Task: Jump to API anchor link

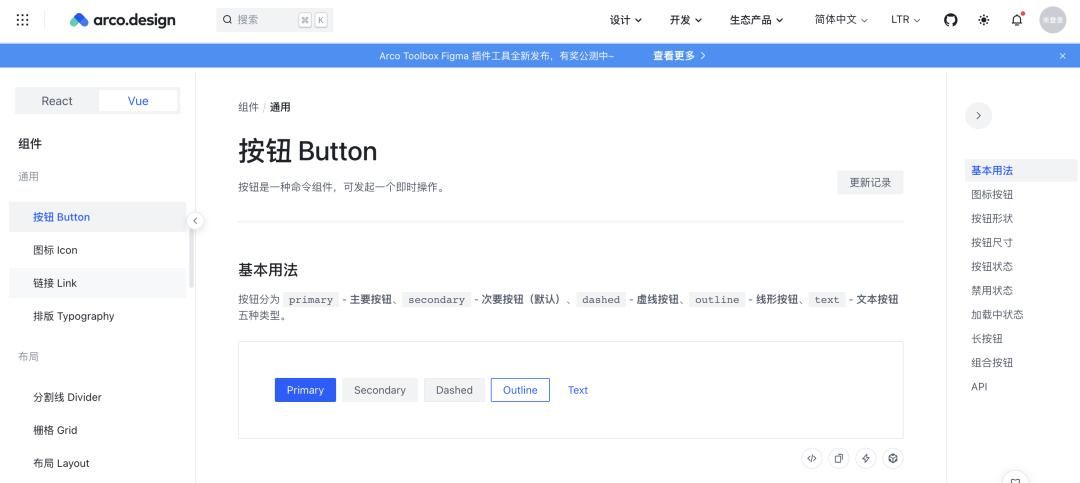Action: point(979,387)
